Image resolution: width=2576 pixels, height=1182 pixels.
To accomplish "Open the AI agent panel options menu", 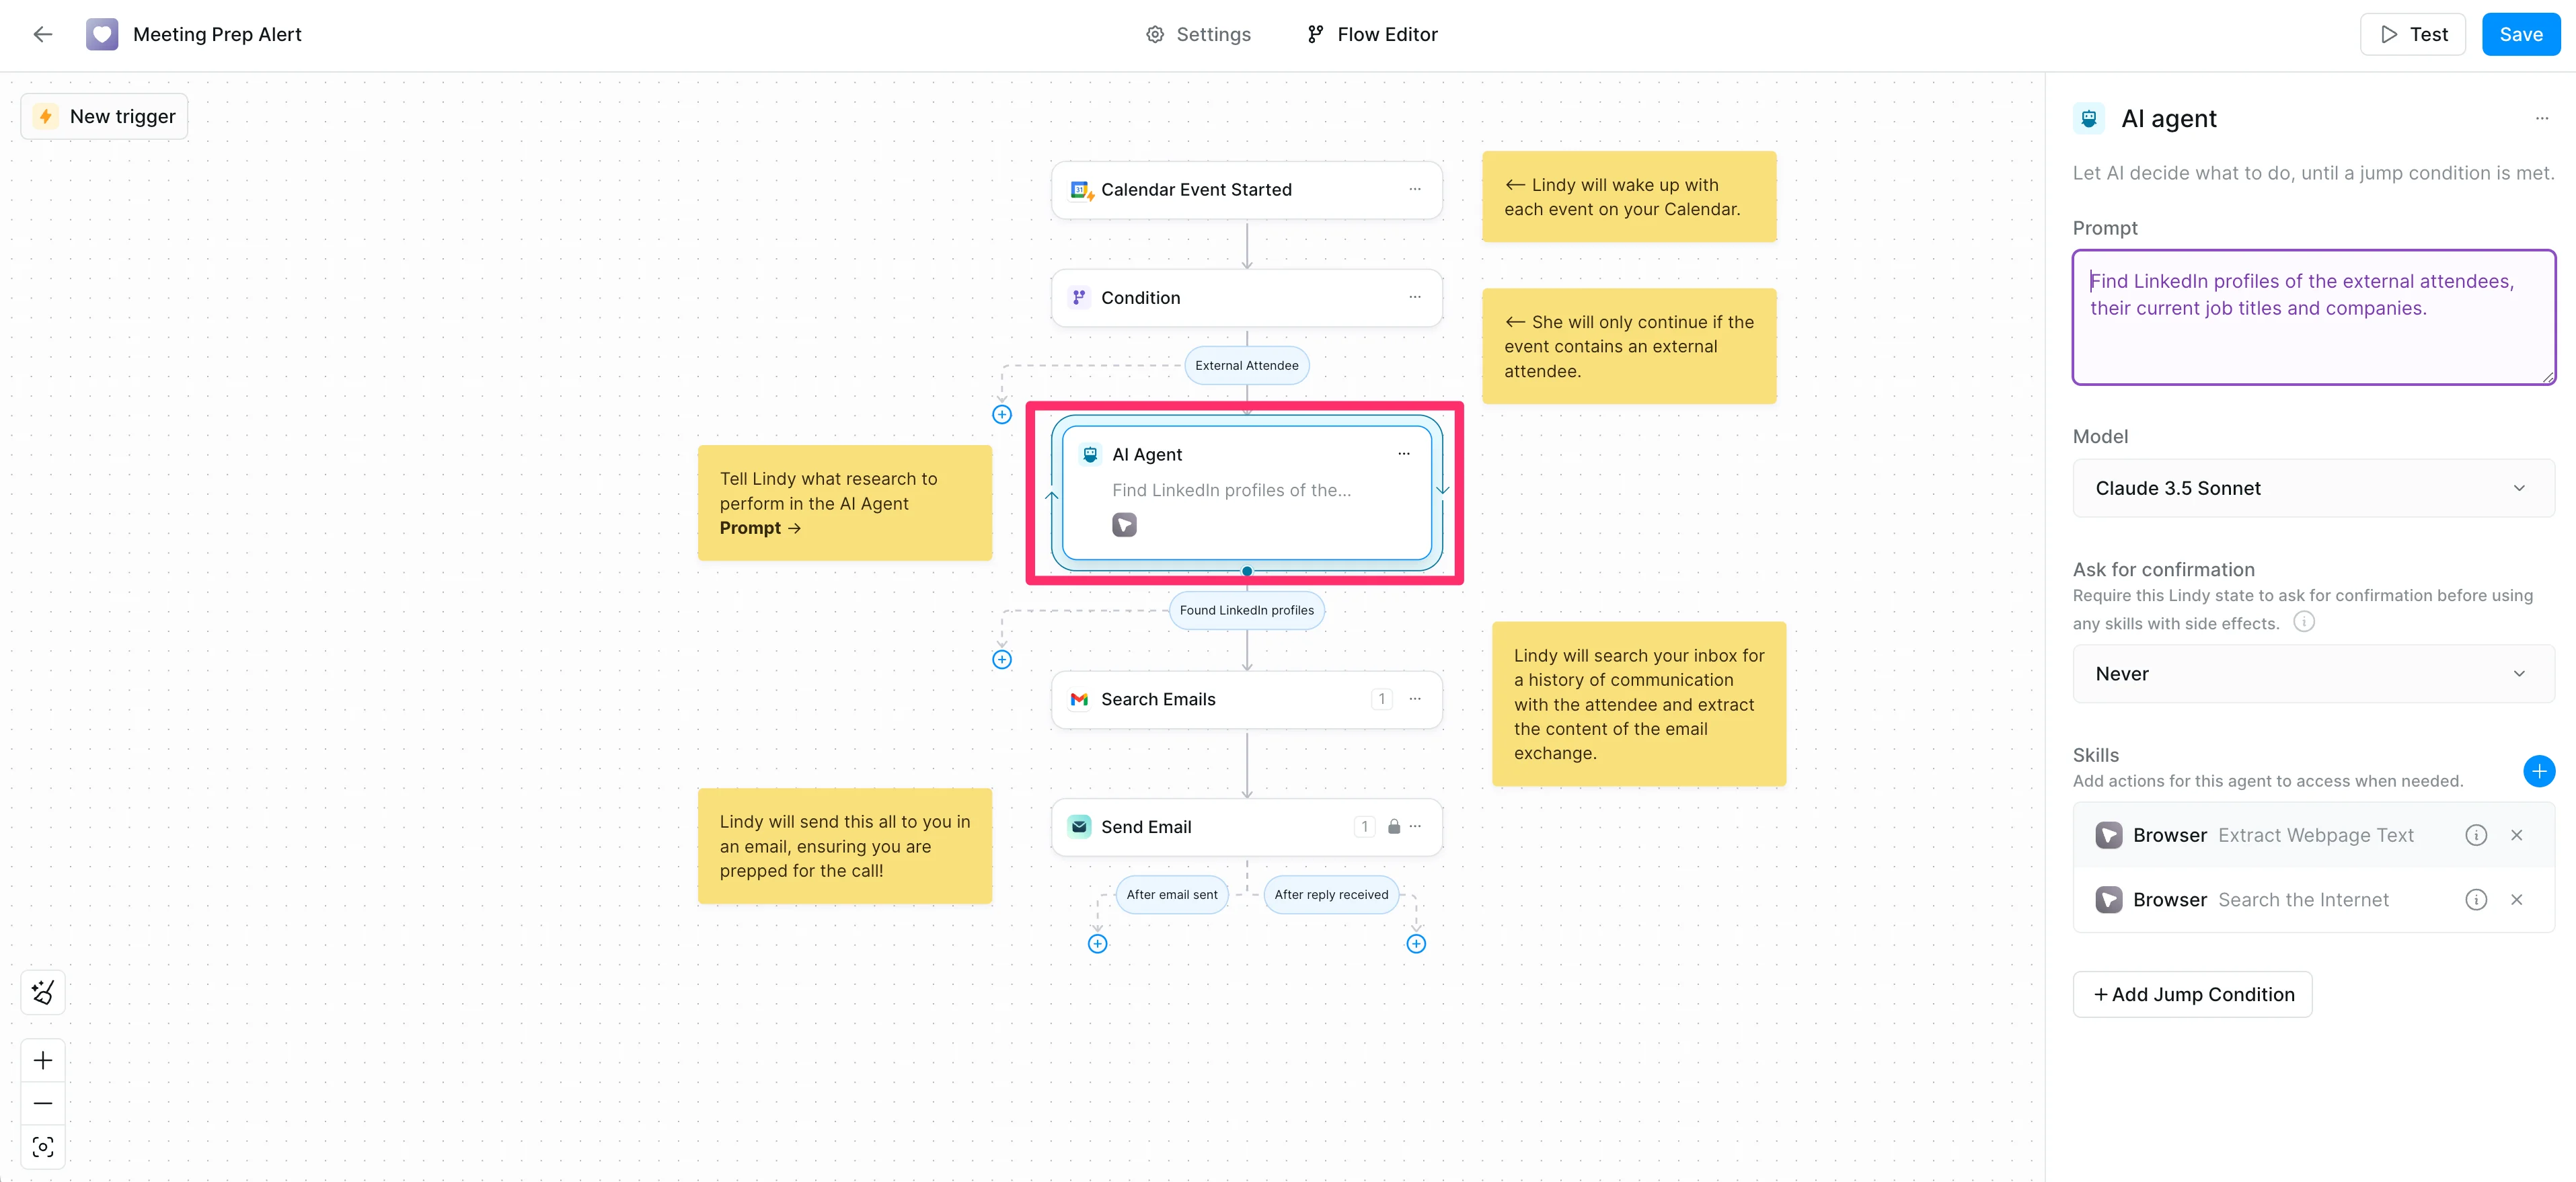I will coord(2541,119).
